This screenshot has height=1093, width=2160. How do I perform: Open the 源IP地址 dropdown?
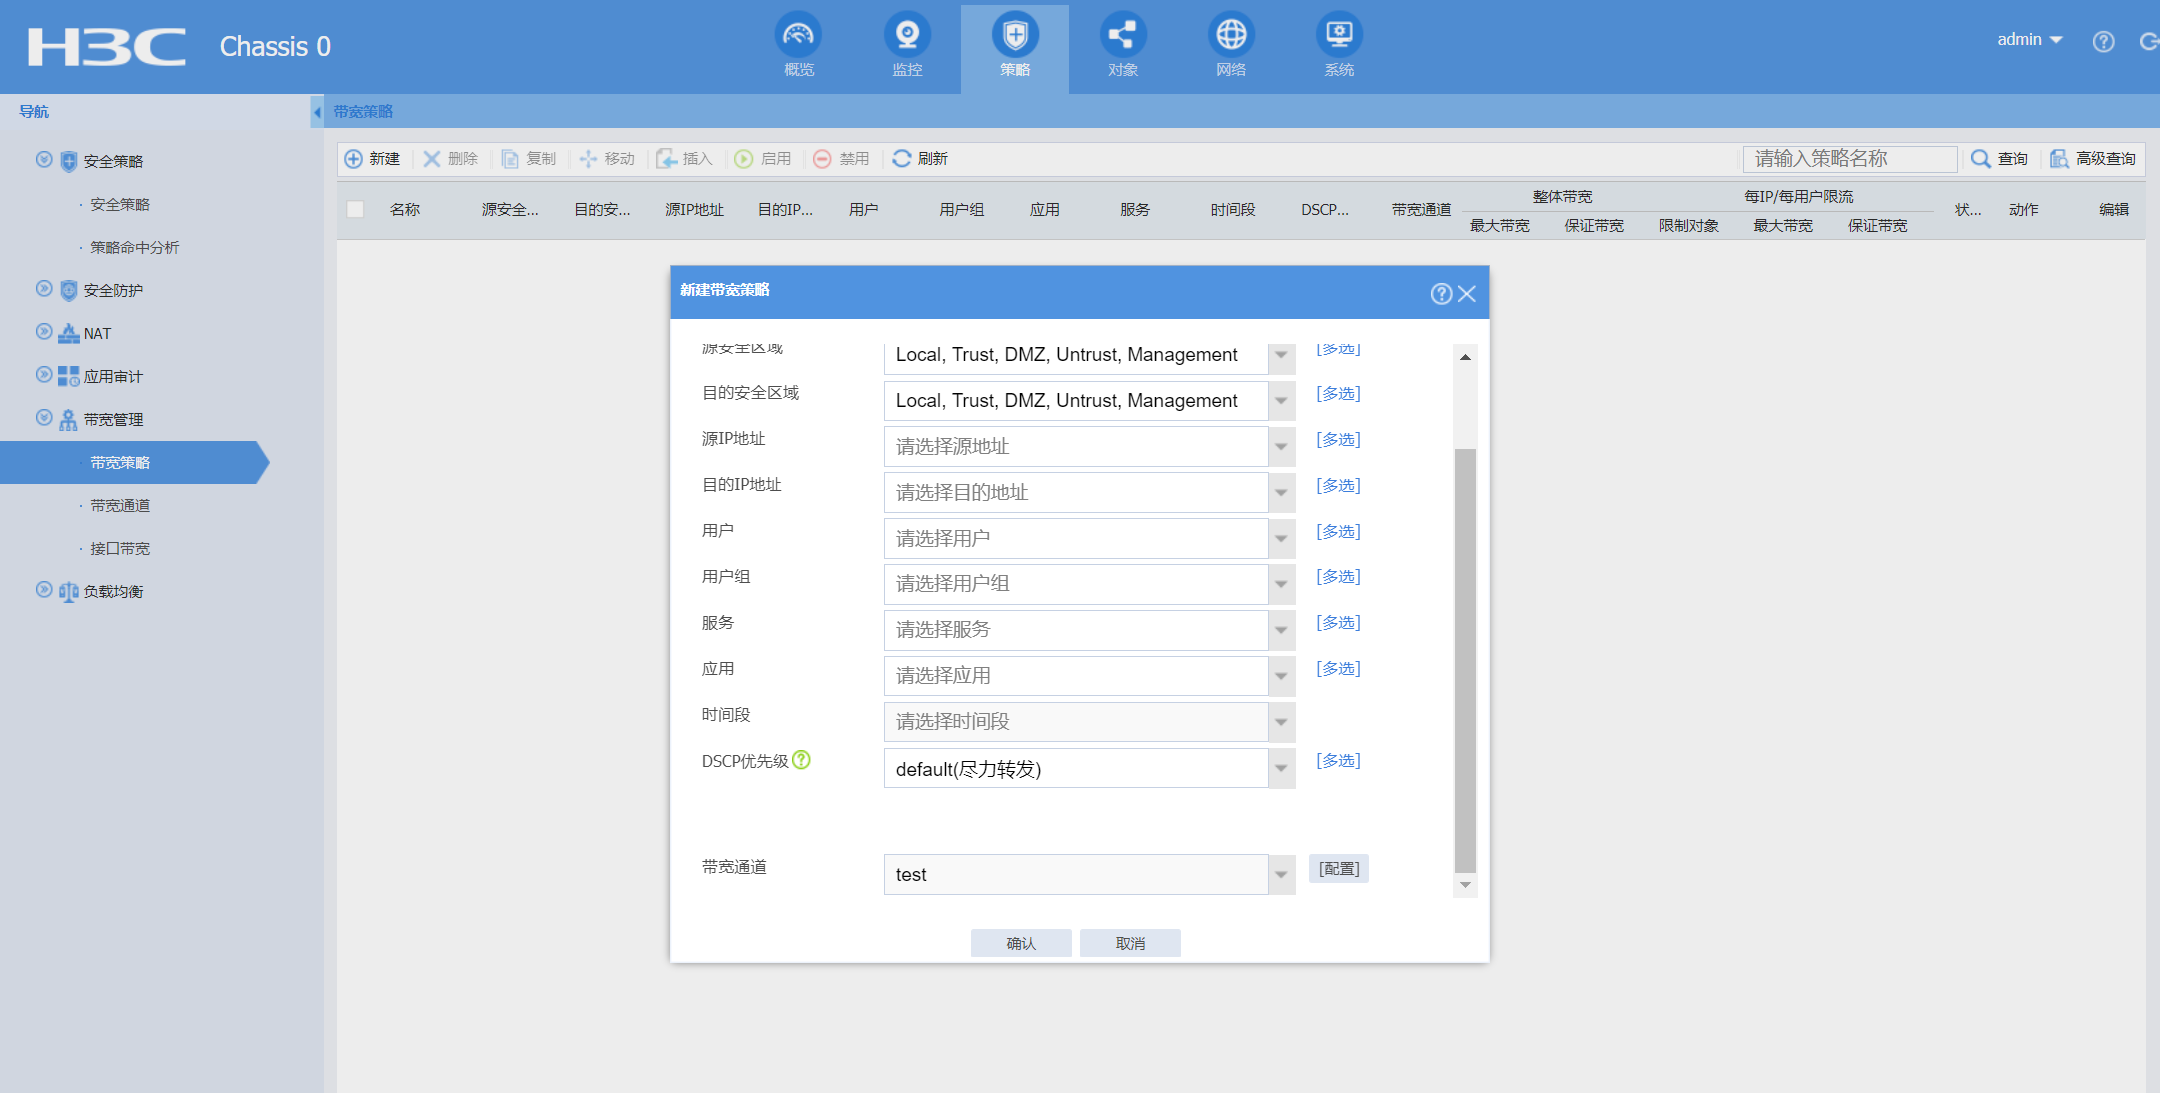(x=1281, y=447)
